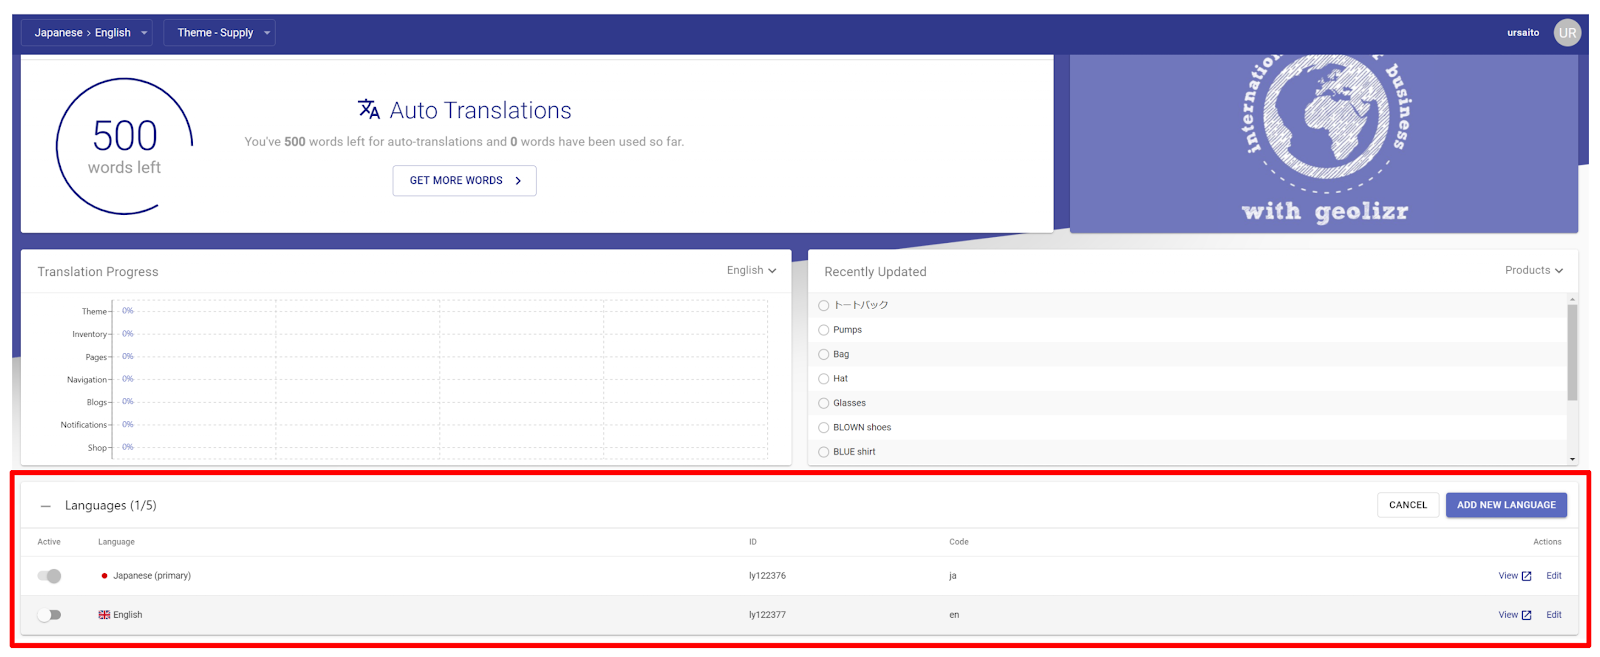This screenshot has height=657, width=1600.
Task: Select the Glasses radio button
Action: pos(824,403)
